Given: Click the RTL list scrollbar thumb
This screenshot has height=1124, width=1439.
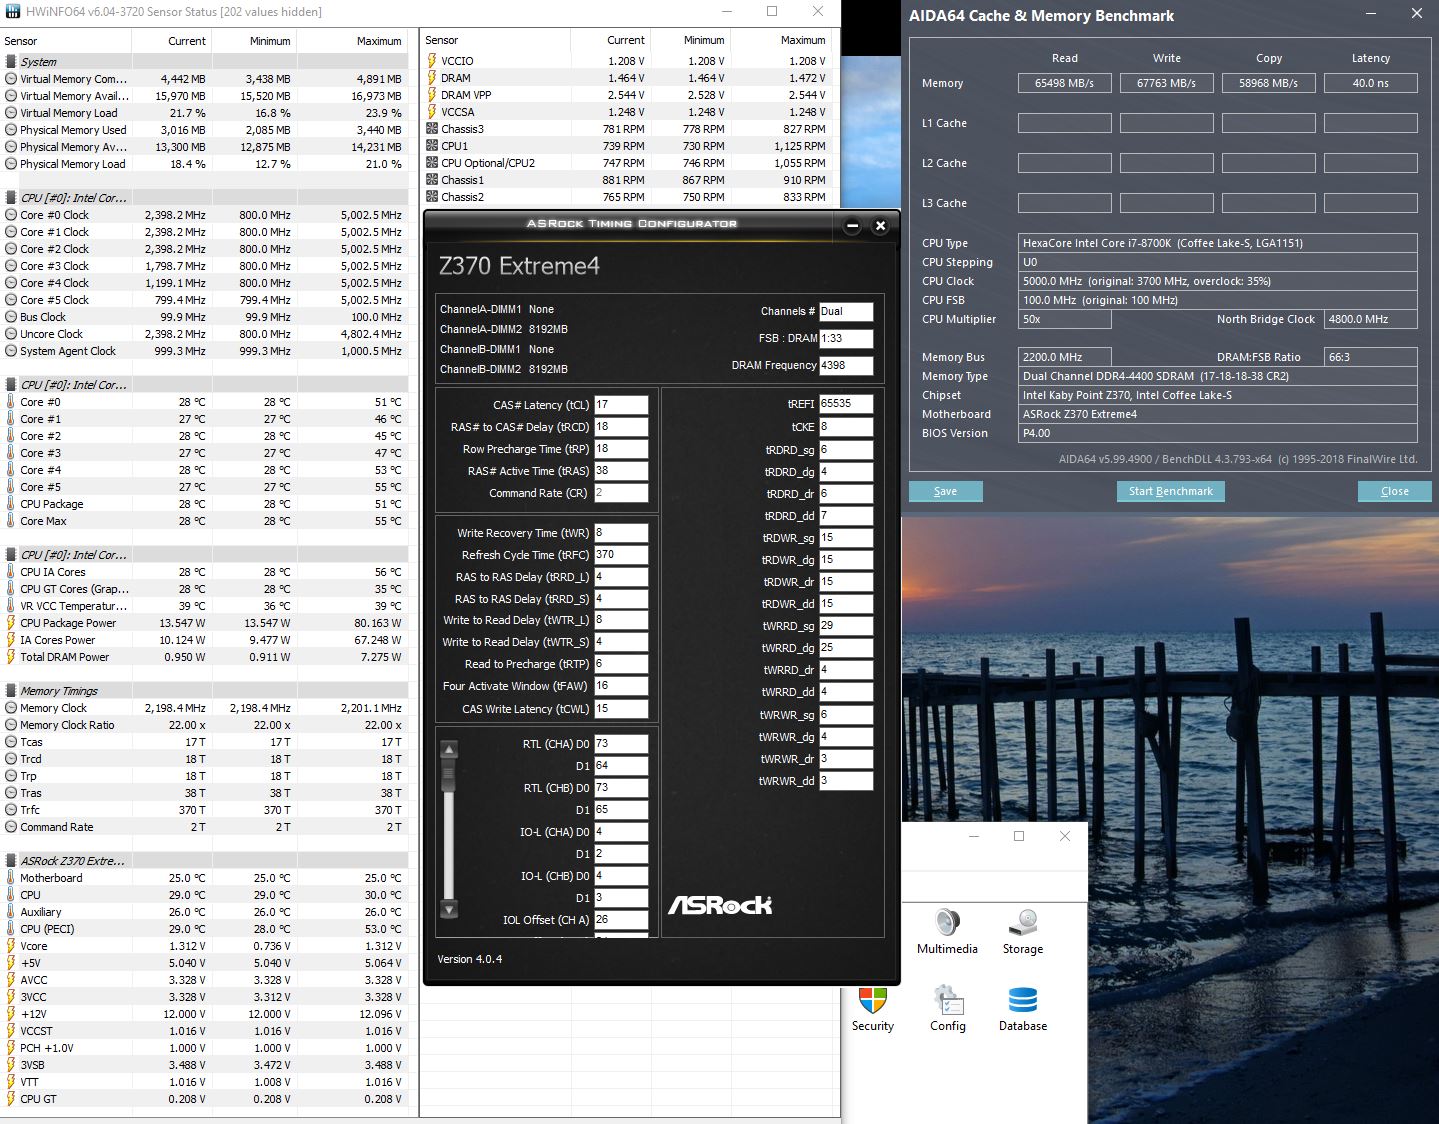Looking at the screenshot, I should pyautogui.click(x=449, y=773).
